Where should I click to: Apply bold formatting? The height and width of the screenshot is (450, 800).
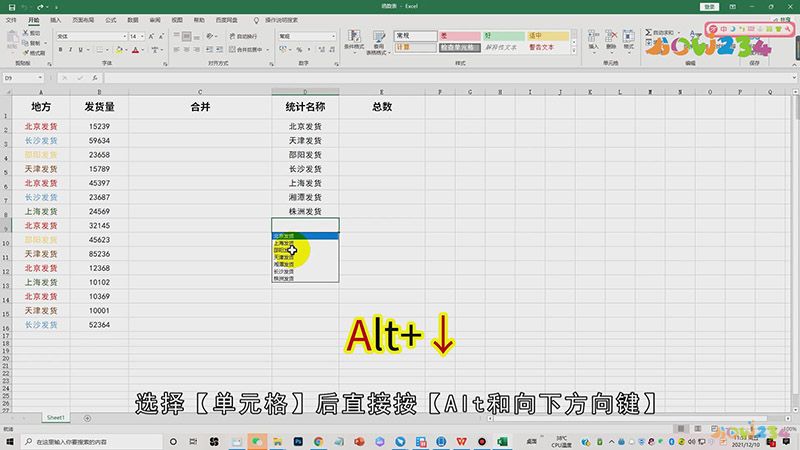(60, 50)
